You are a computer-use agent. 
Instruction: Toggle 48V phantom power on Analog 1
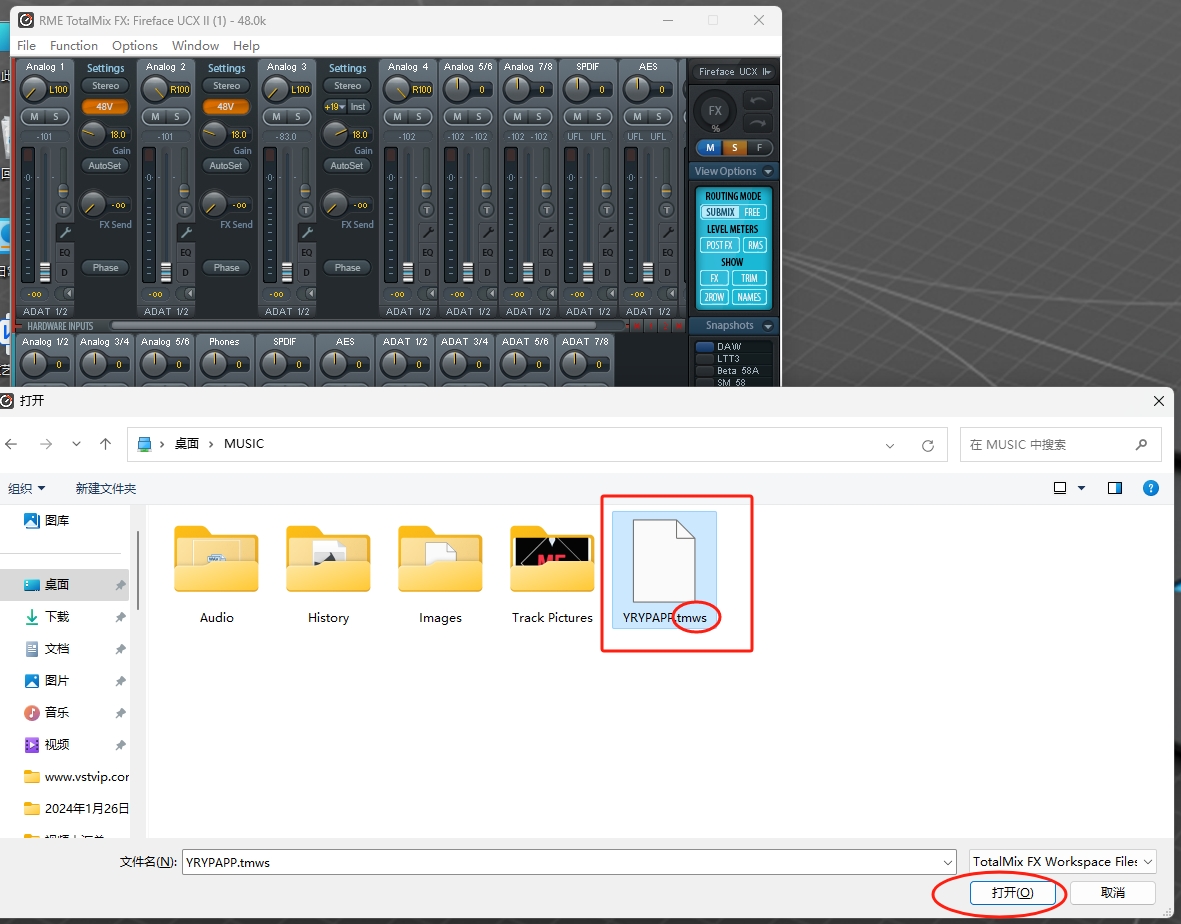coord(105,107)
